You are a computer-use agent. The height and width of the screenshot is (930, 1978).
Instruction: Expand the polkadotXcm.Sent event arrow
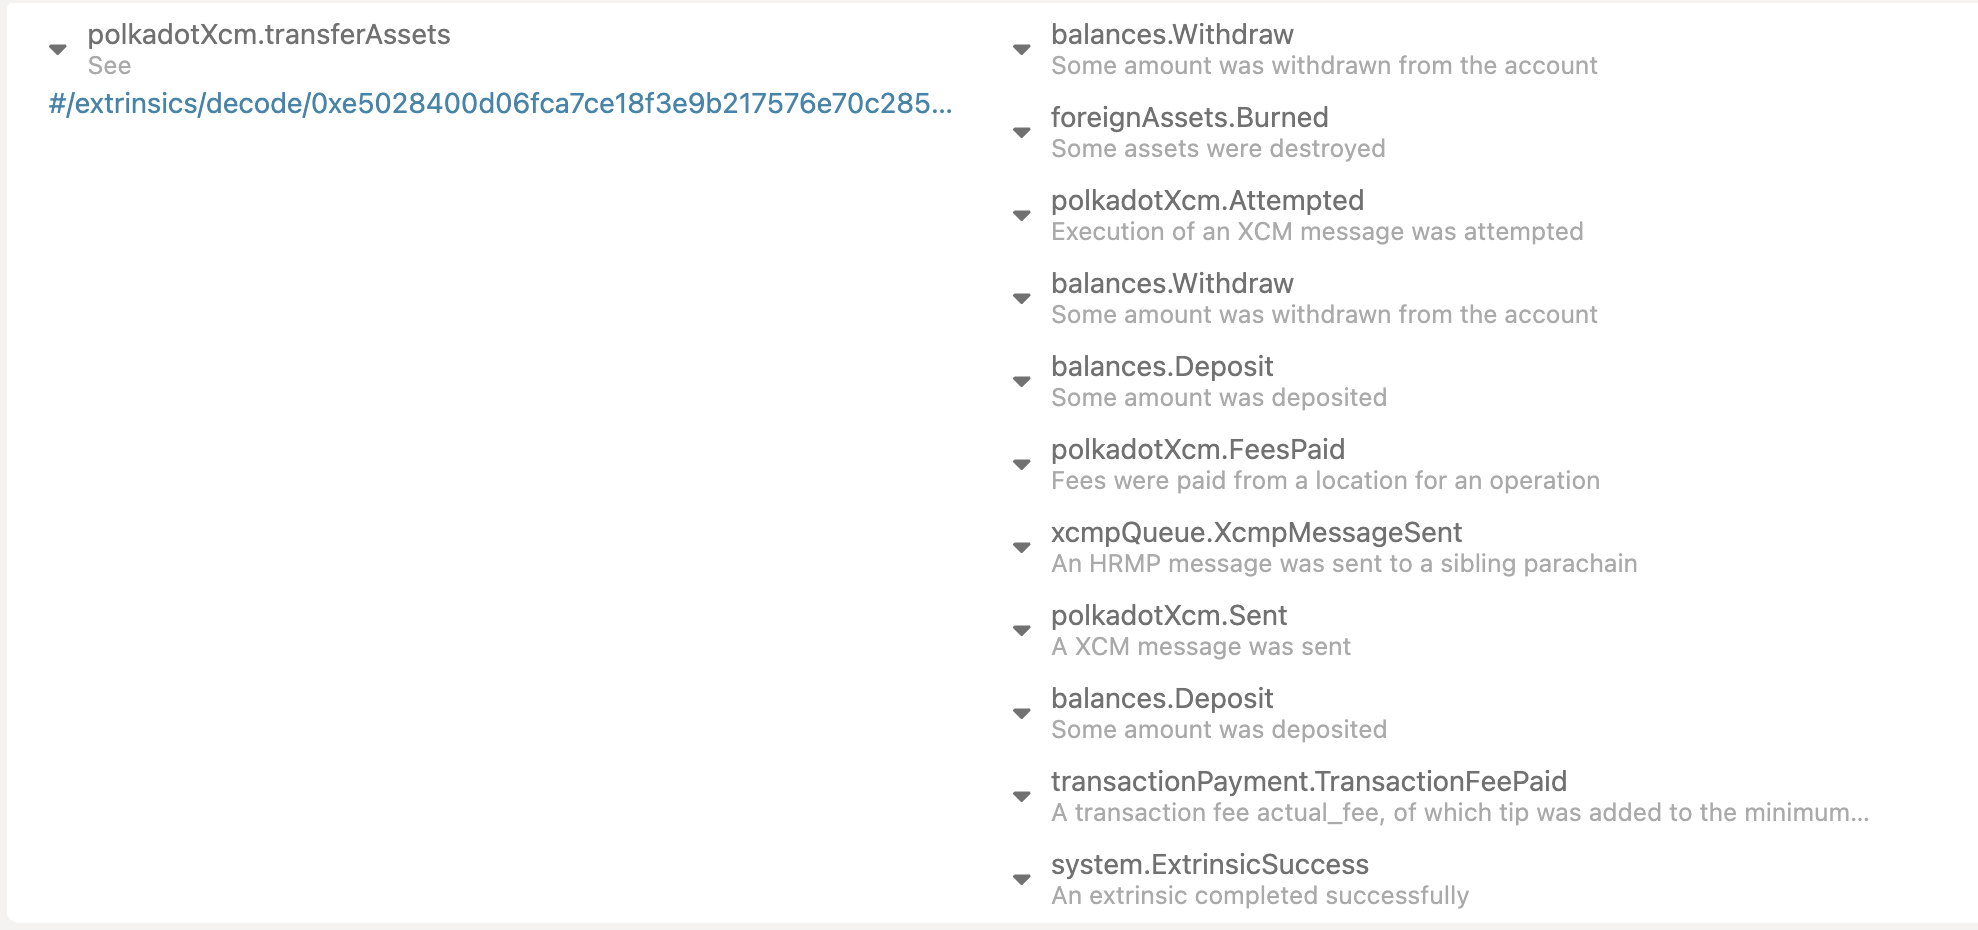1021,631
